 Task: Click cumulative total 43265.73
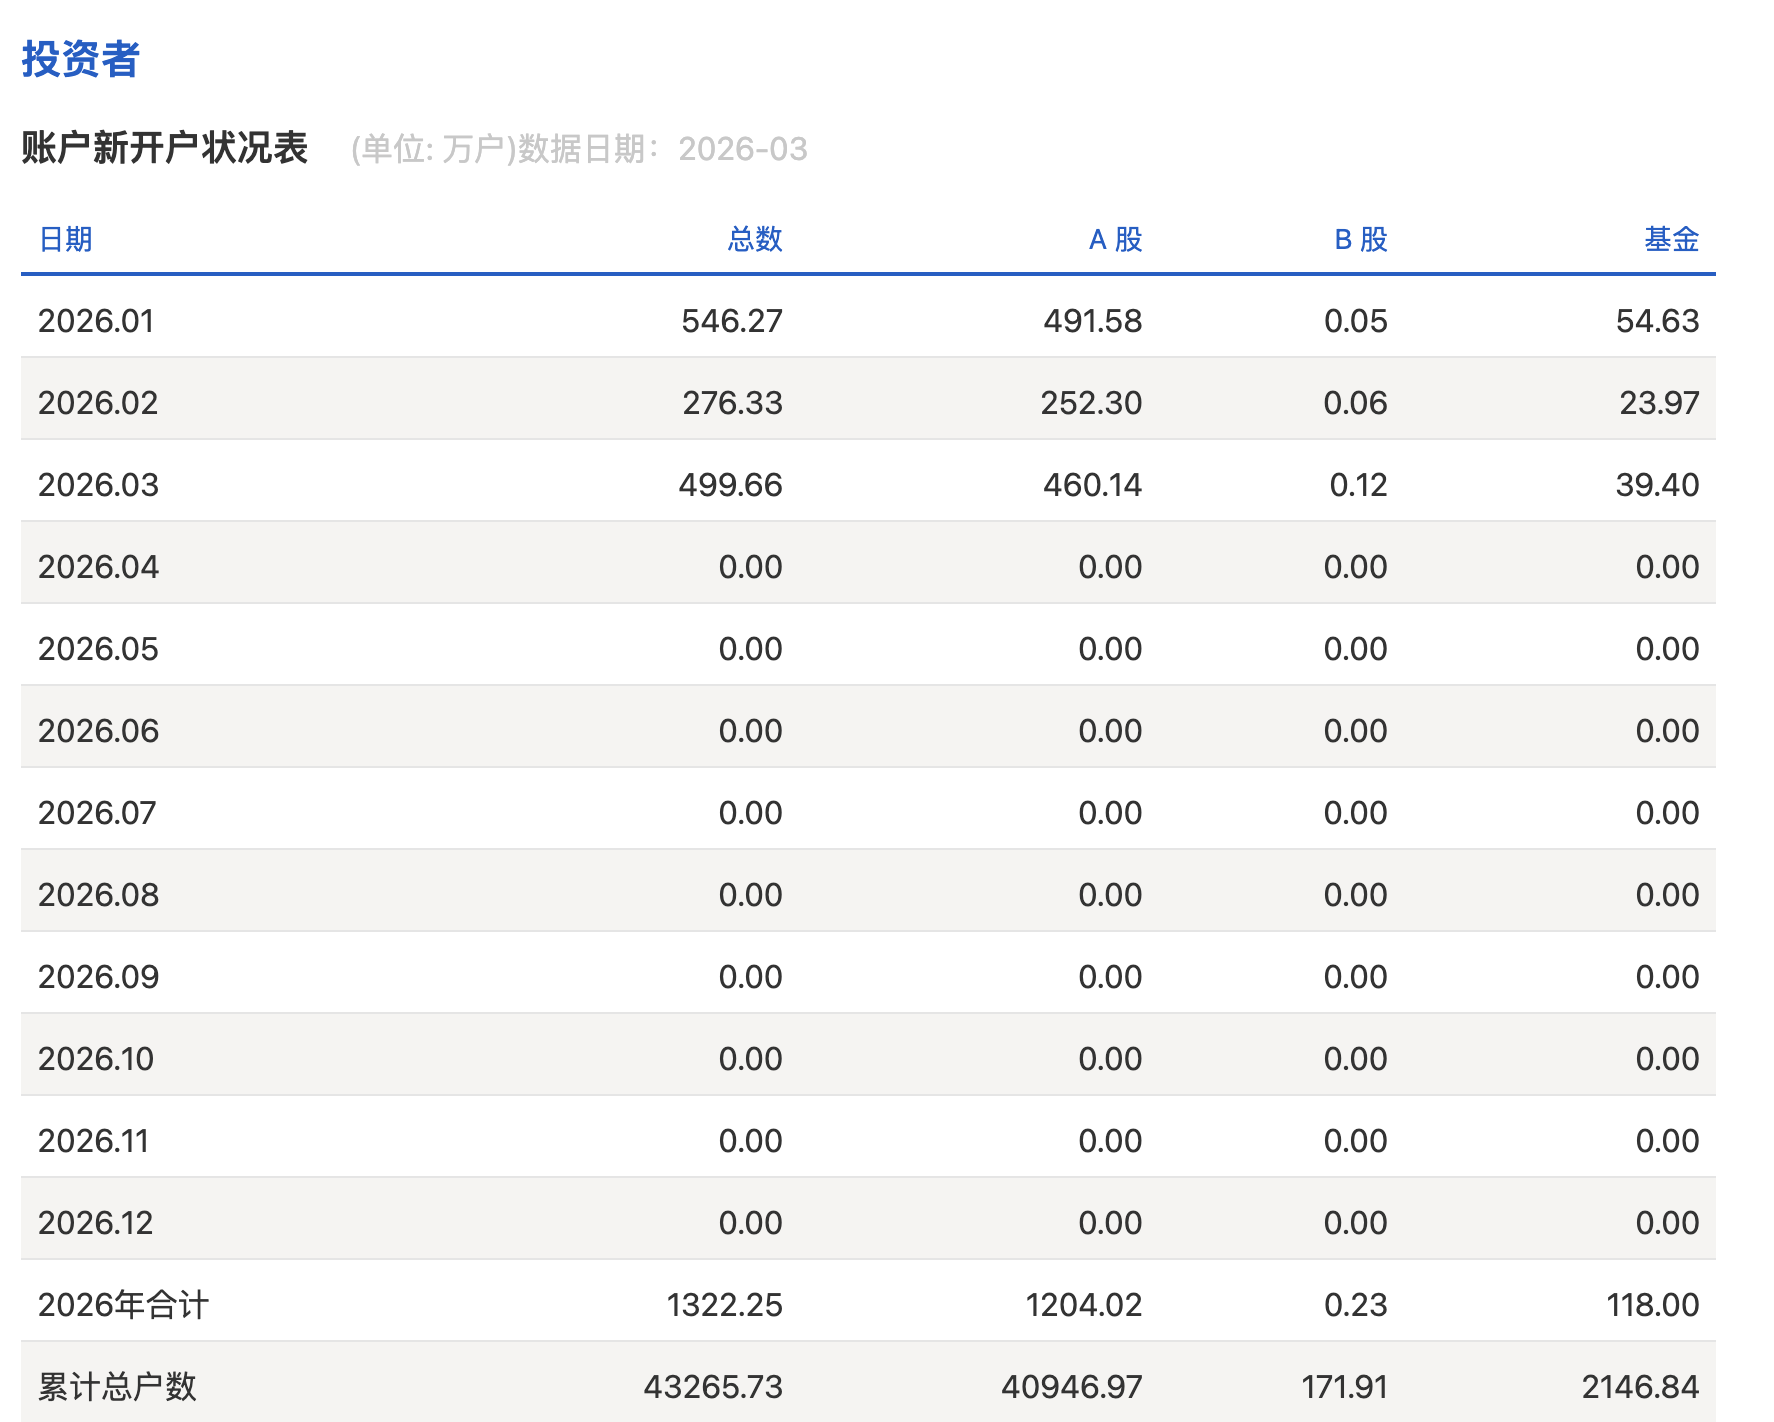pyautogui.click(x=712, y=1387)
